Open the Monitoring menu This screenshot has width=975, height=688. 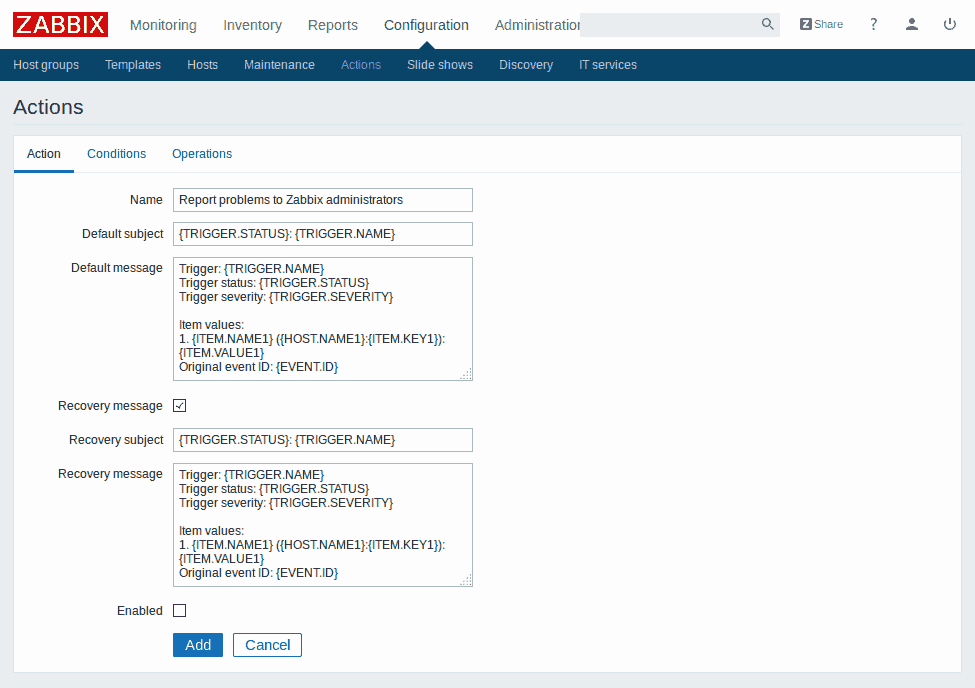point(163,25)
